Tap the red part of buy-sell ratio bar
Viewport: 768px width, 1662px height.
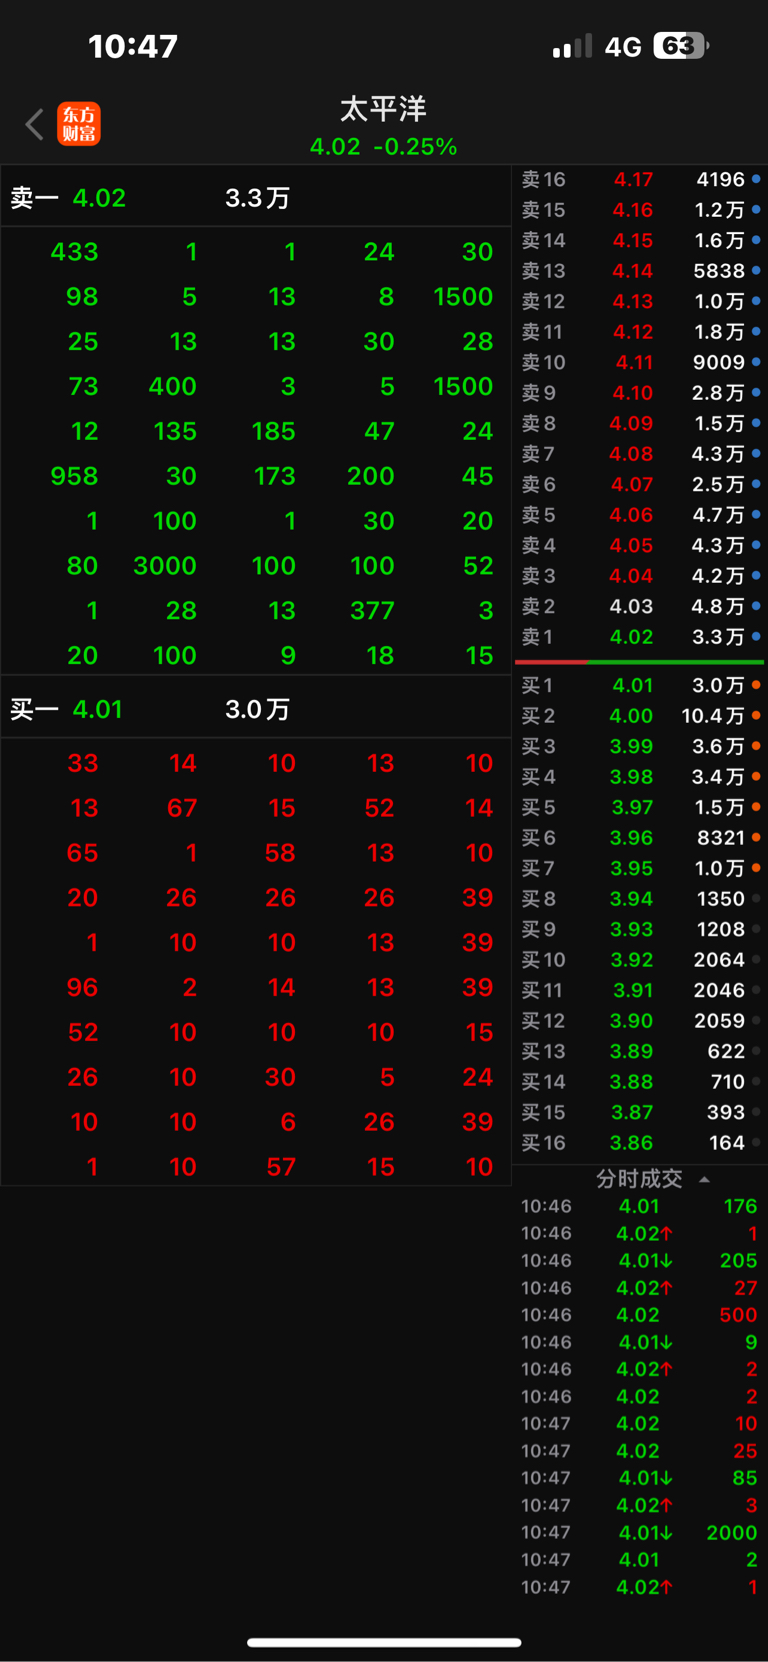coord(551,662)
